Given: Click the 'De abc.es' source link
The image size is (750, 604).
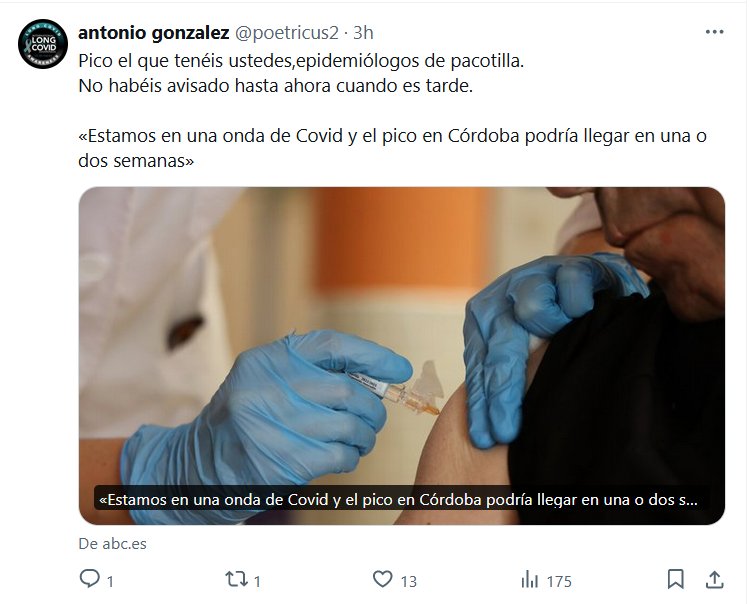Looking at the screenshot, I should 112,544.
